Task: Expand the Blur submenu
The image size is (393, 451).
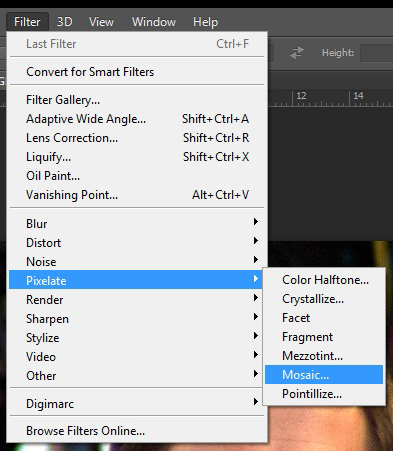Action: click(x=137, y=223)
